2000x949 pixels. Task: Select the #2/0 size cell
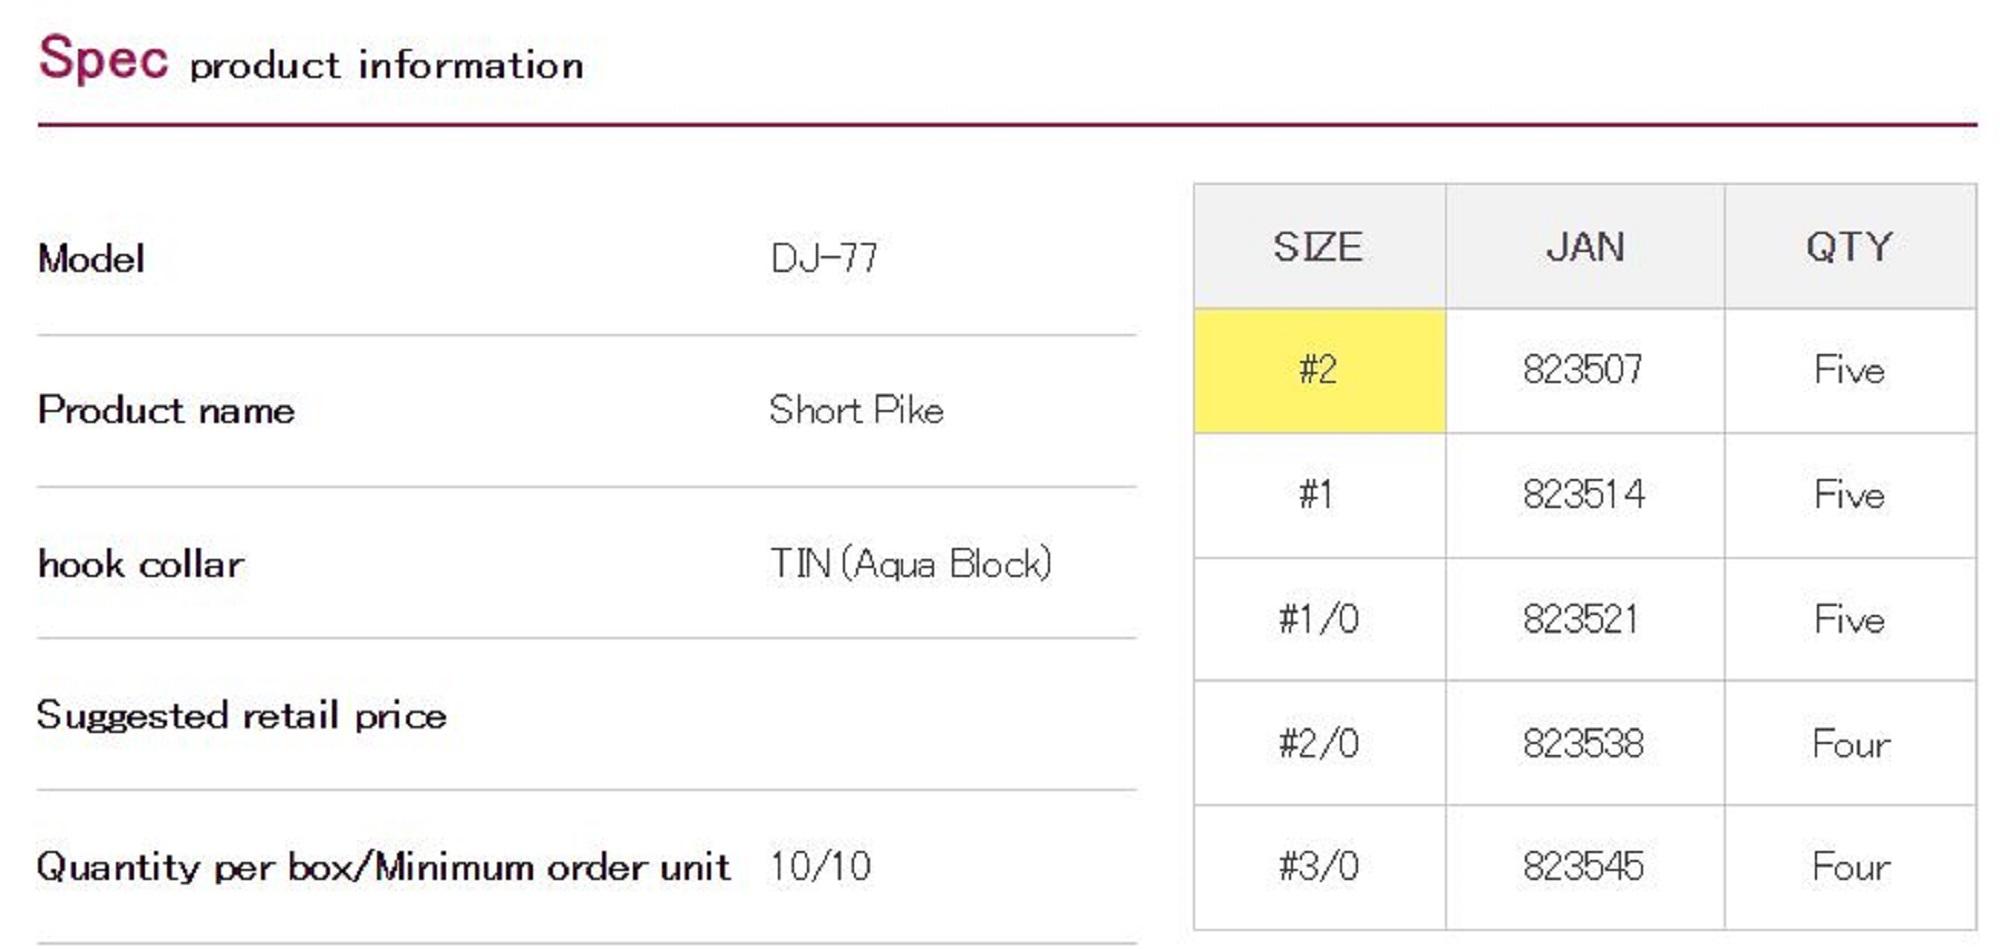coord(1318,743)
